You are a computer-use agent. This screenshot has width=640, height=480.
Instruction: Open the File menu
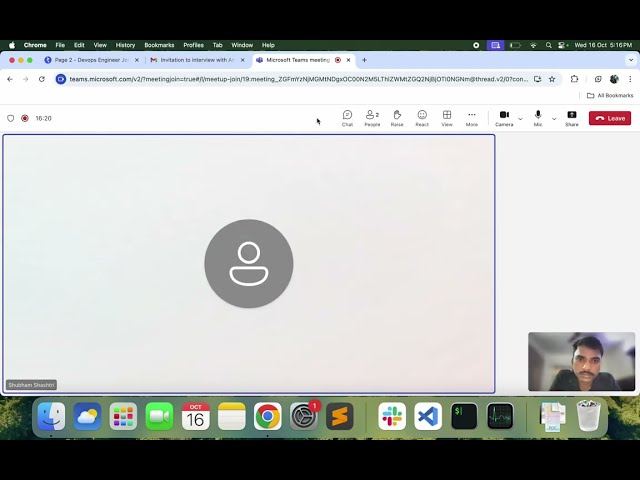[60, 45]
